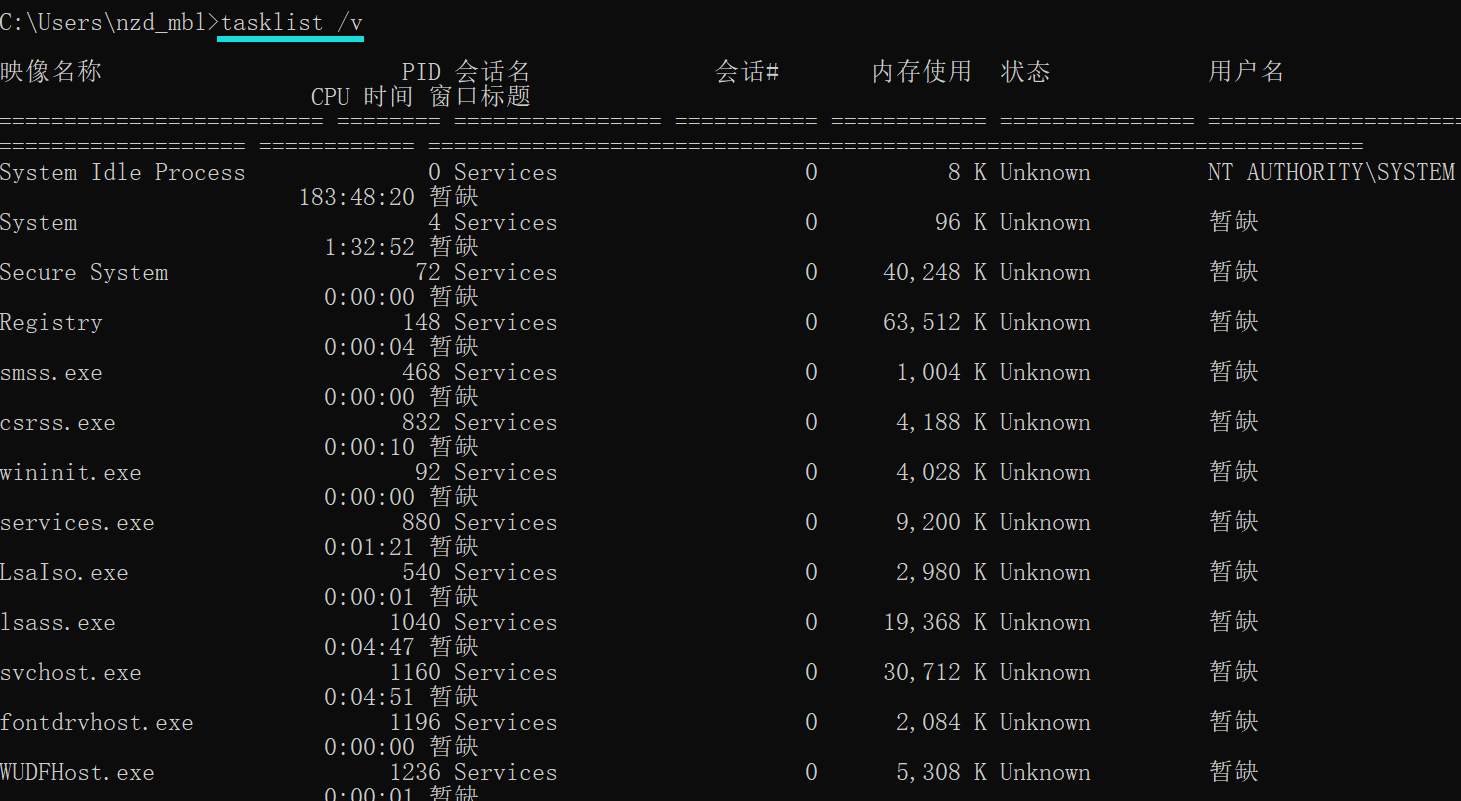1461x801 pixels.
Task: Click the 会话# column header
Action: click(747, 72)
